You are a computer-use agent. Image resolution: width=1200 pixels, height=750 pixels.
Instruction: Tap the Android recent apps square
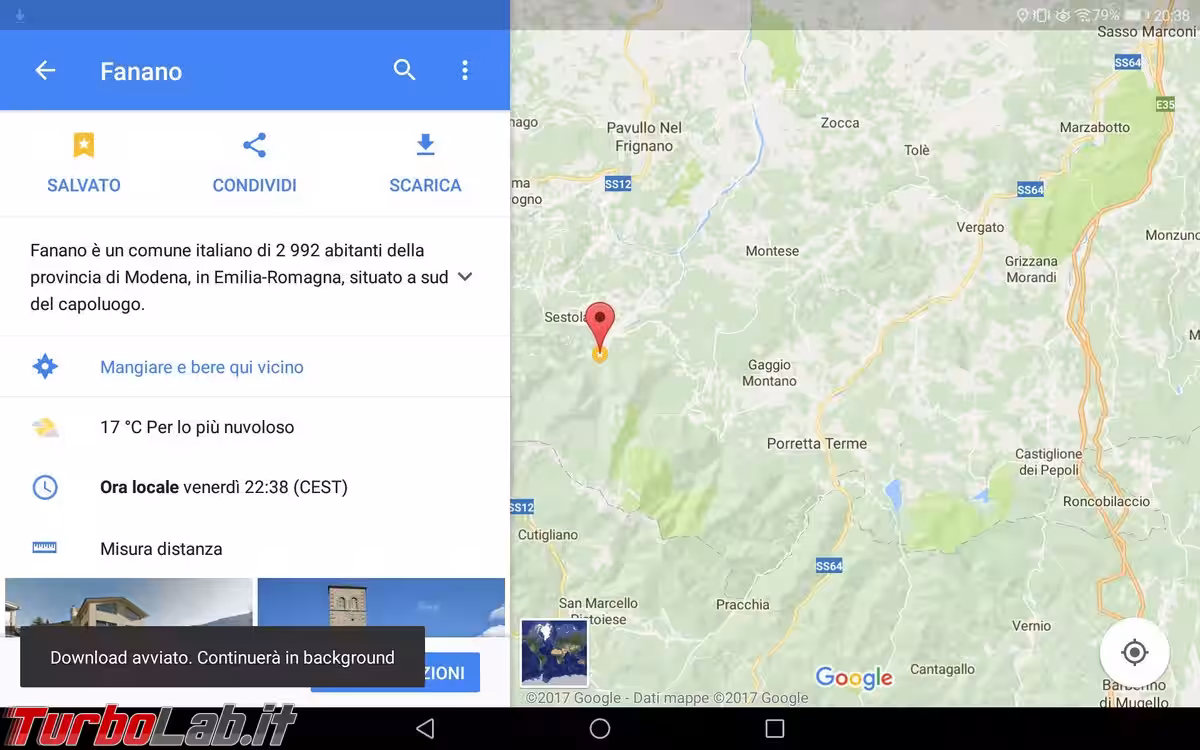775,729
